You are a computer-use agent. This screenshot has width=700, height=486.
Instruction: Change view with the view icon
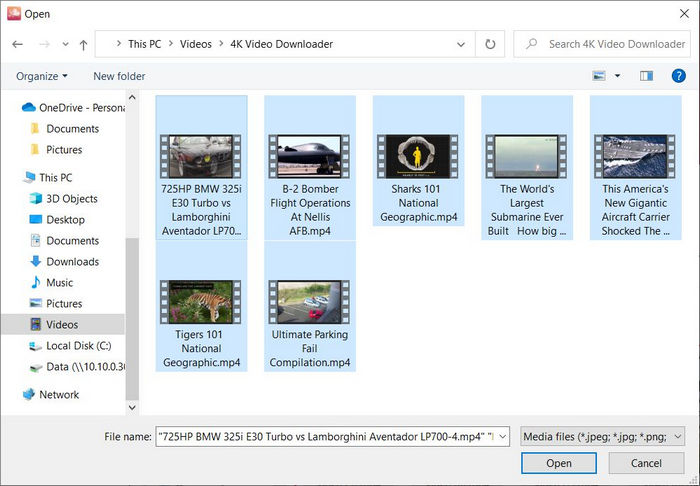(599, 76)
